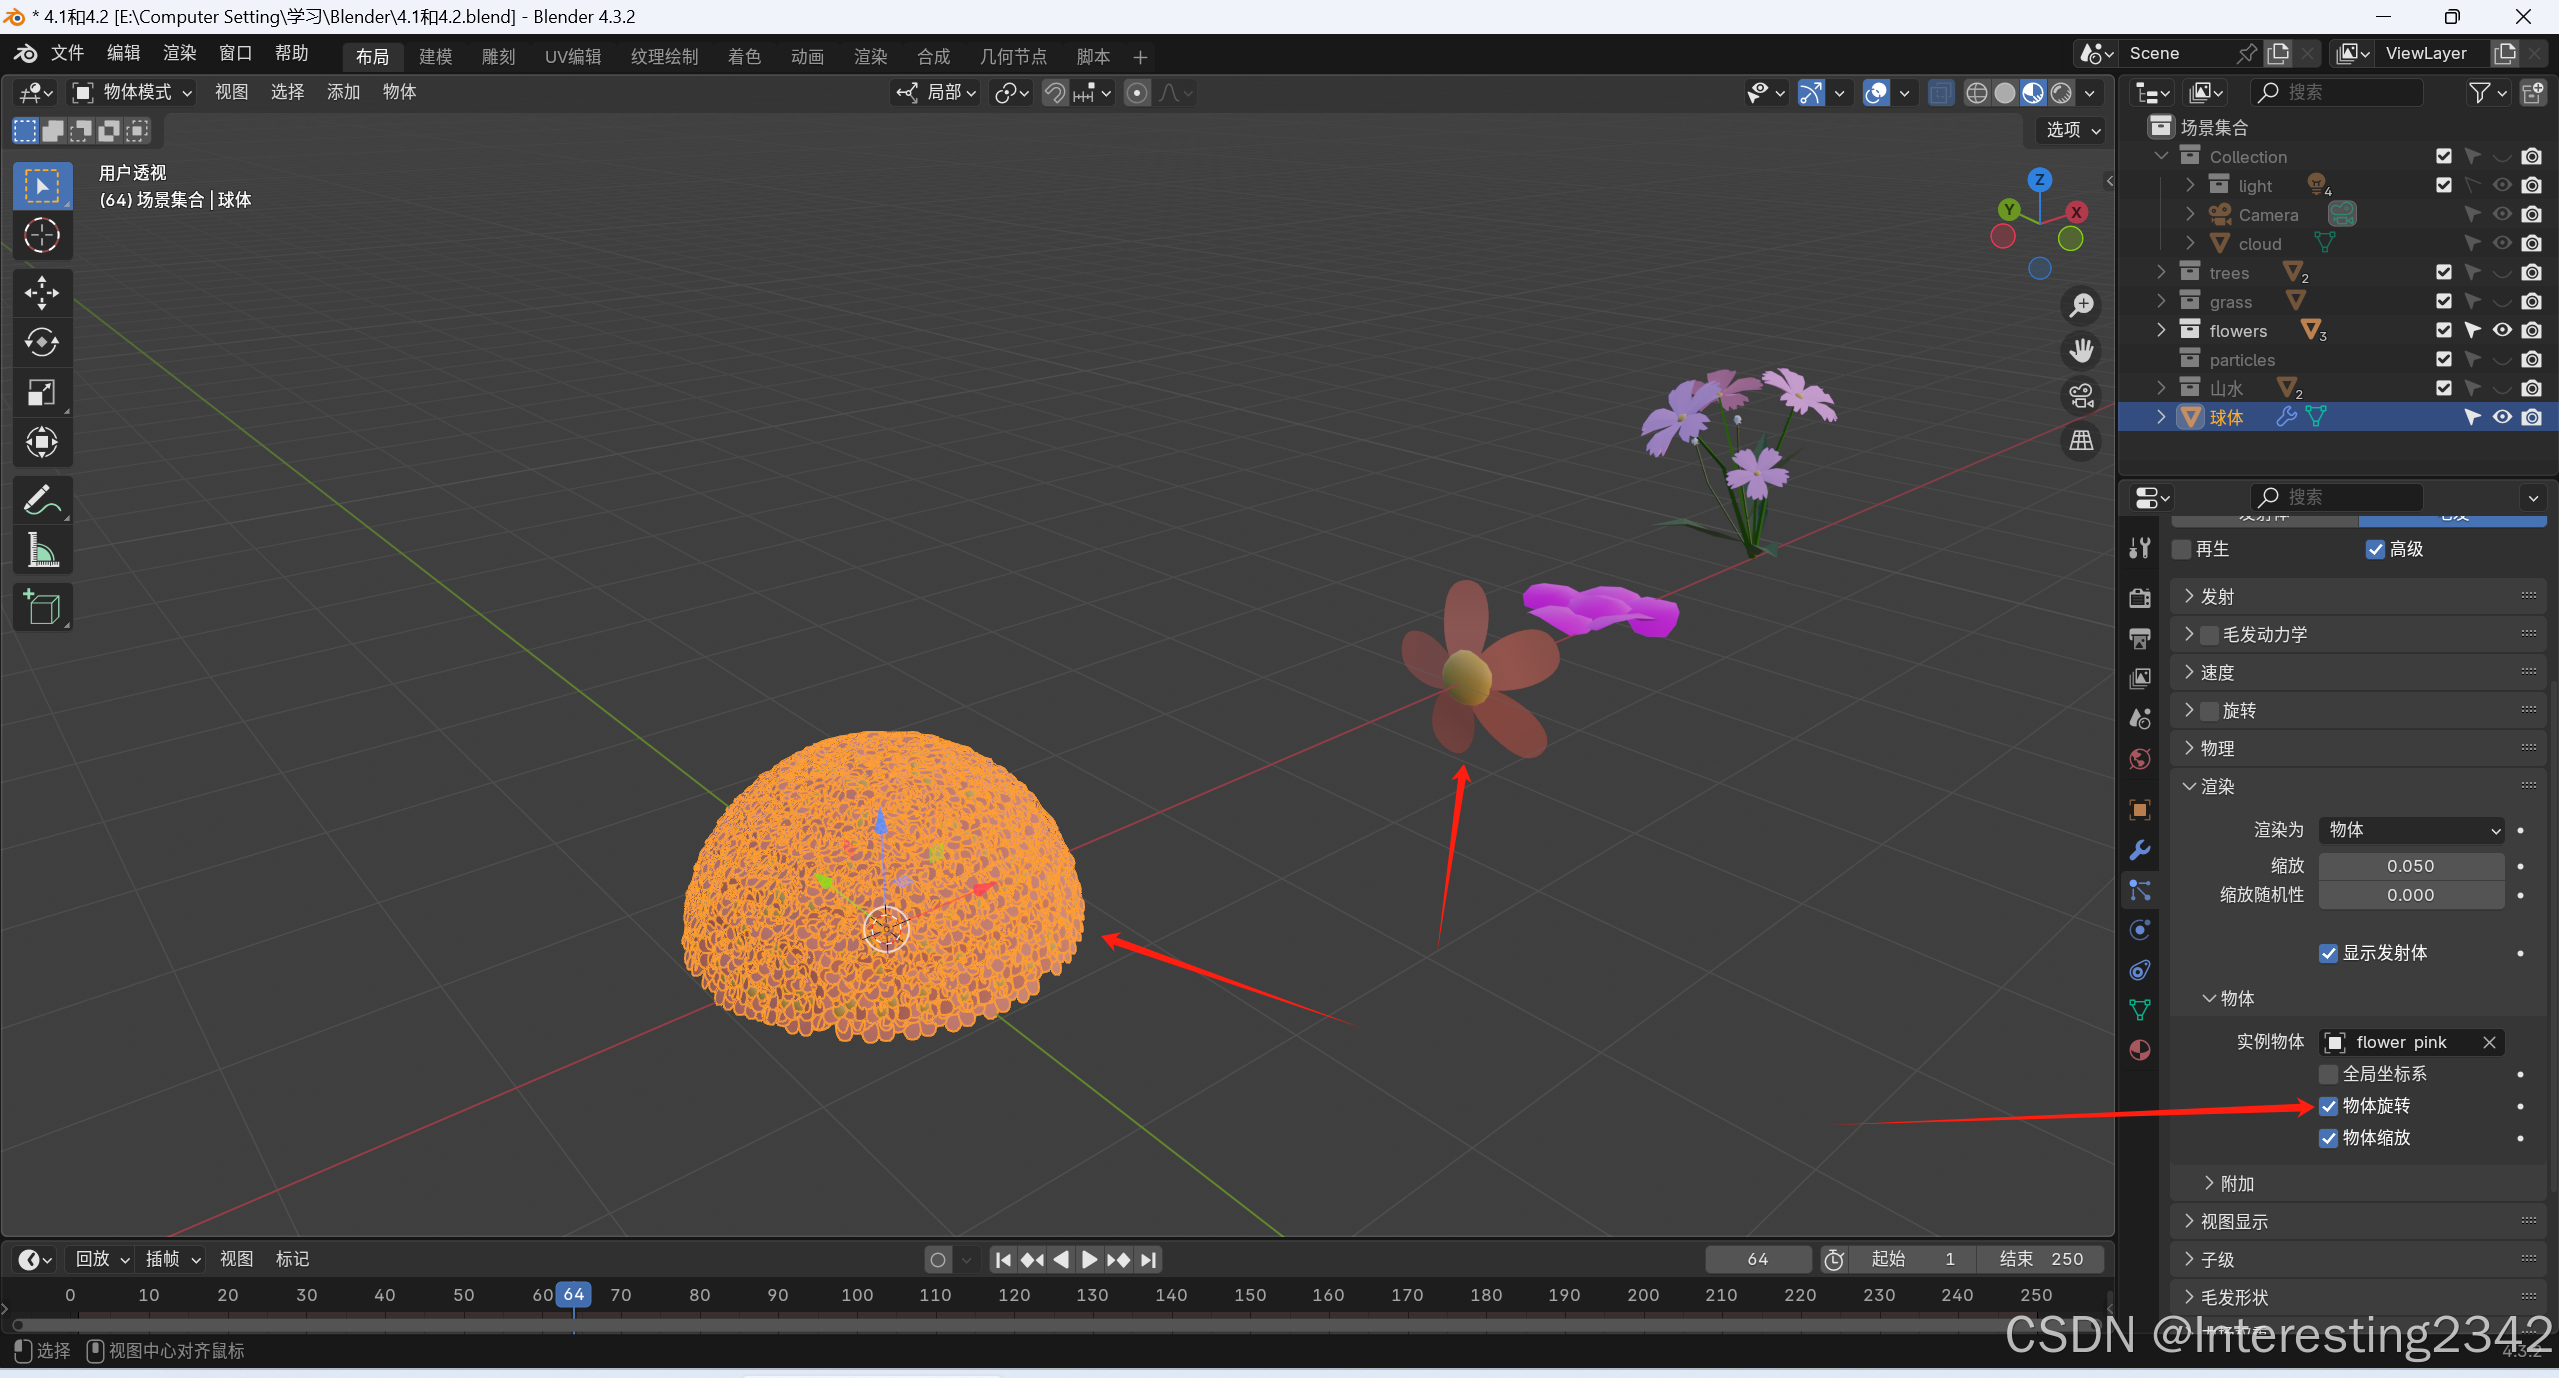Select the Annotate pencil tool

(41, 500)
